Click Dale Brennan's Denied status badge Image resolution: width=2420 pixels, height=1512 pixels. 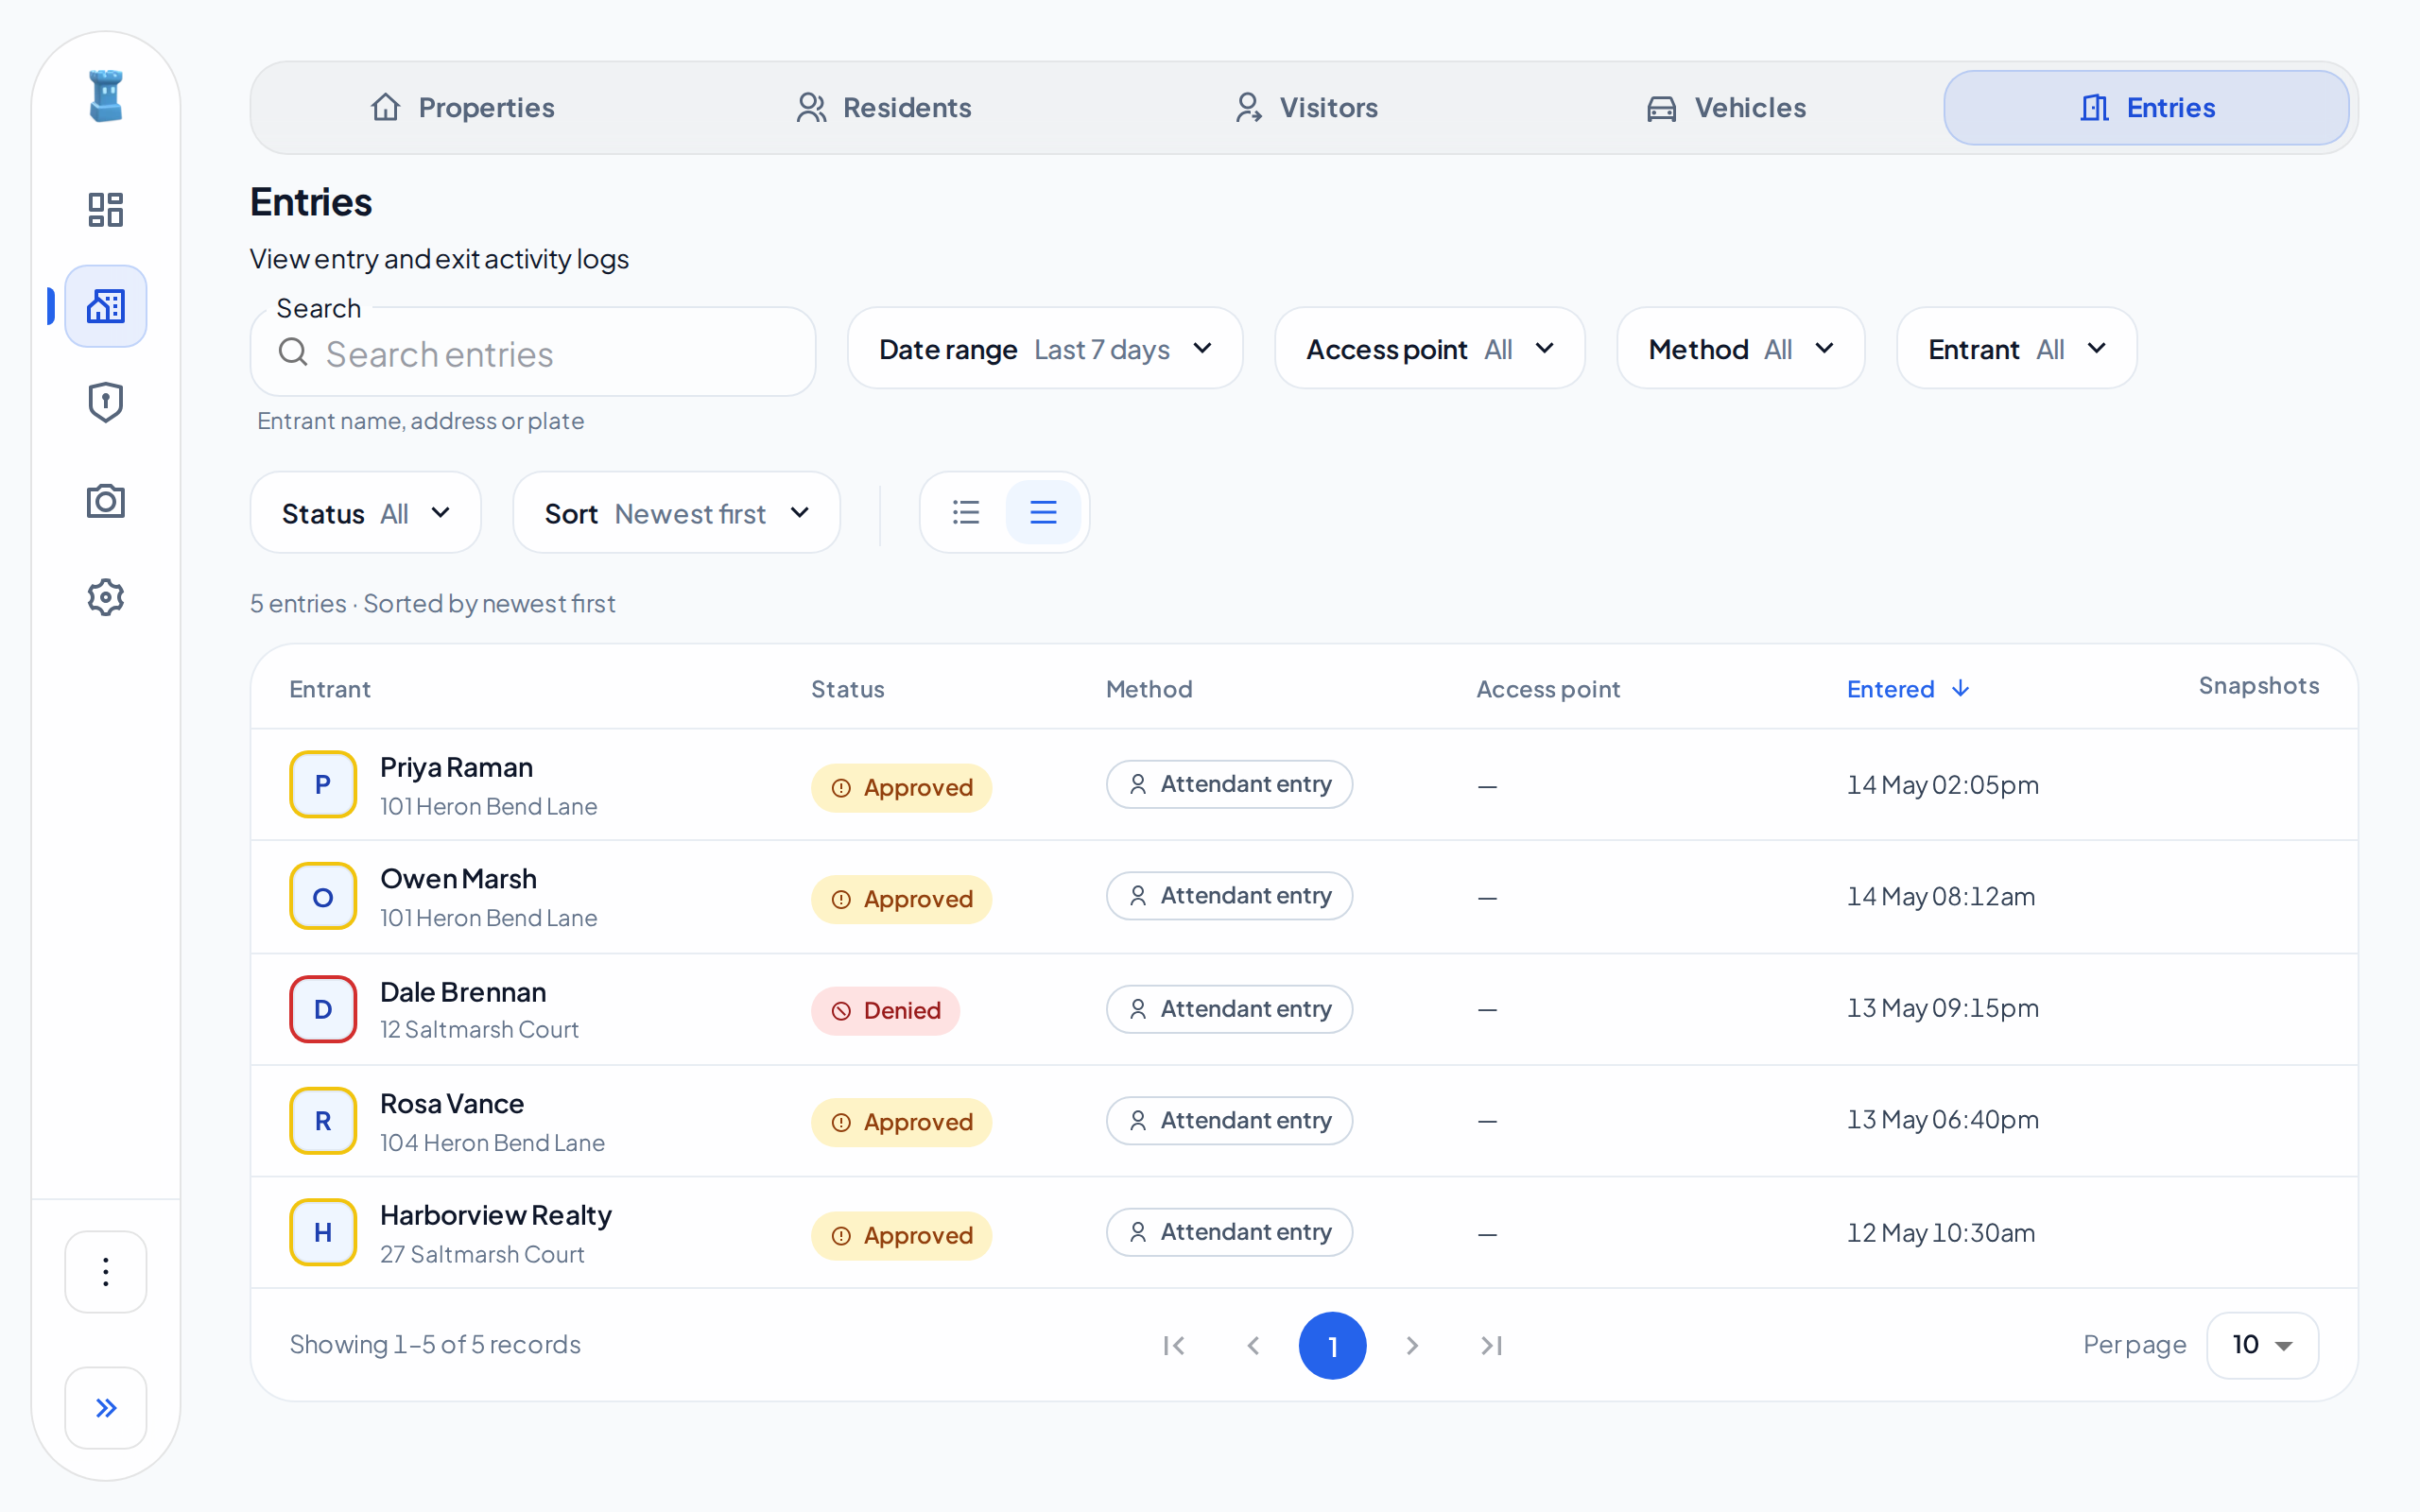[885, 1010]
